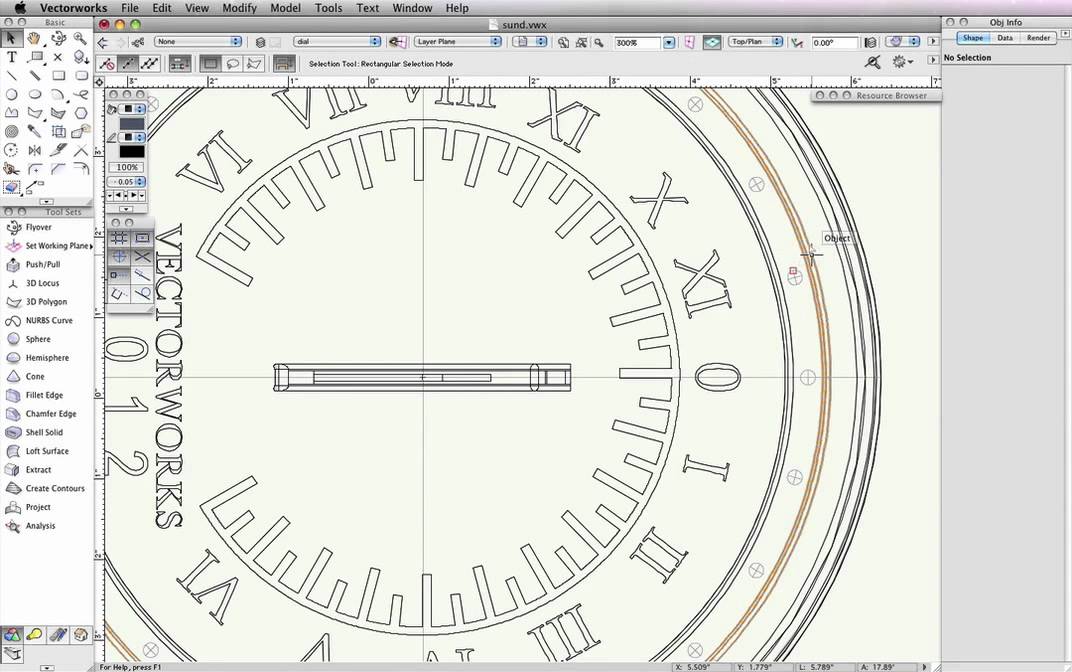Open the Tools menu
Image resolution: width=1072 pixels, height=672 pixels.
point(328,8)
